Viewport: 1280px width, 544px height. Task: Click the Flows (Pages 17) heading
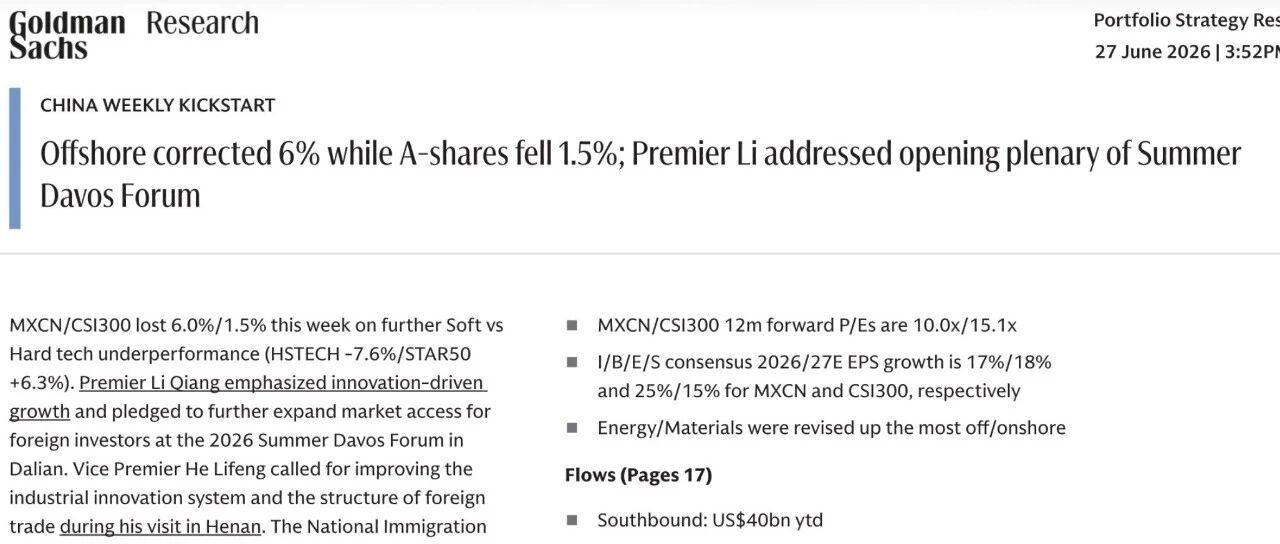638,475
